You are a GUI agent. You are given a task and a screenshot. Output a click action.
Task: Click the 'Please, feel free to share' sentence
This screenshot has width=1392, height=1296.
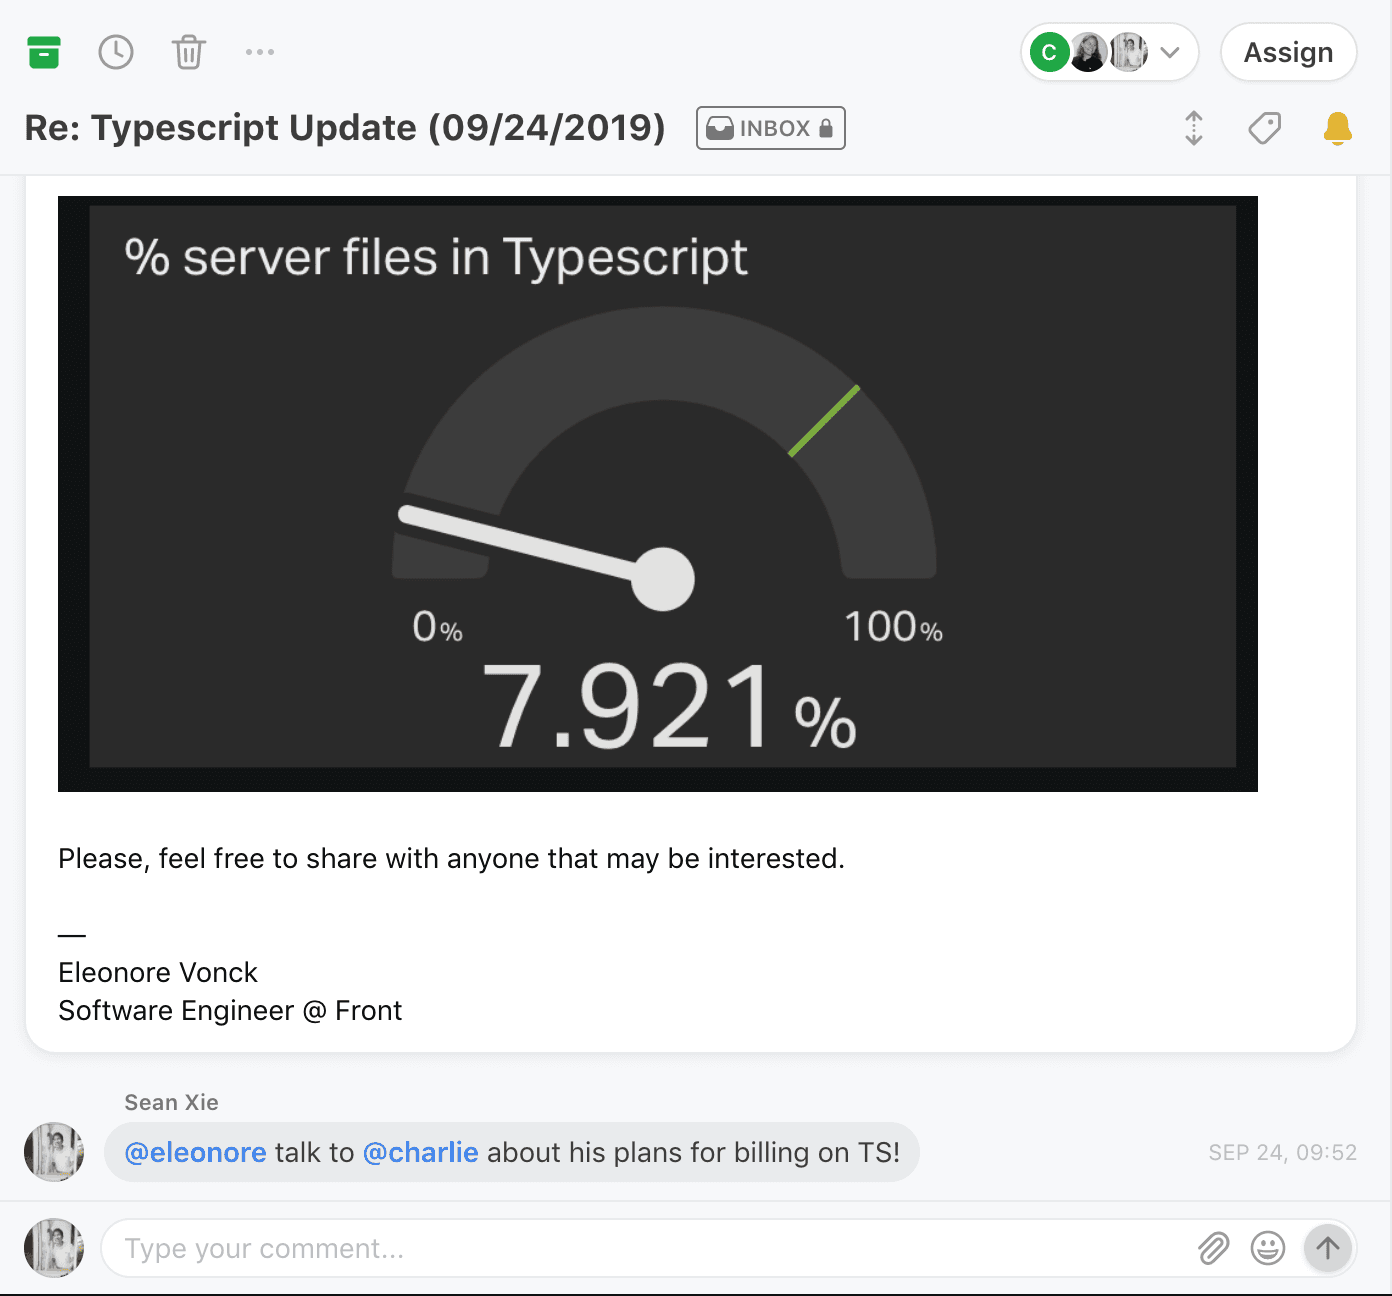pos(451,858)
